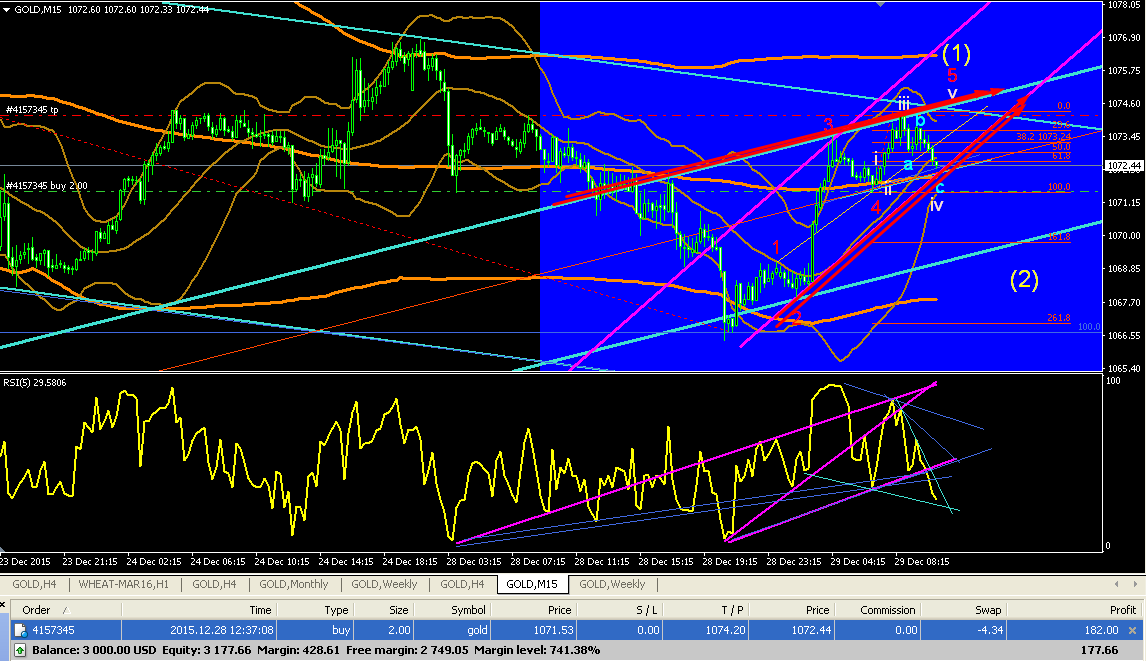Open the GOLD,Weekly tab right after GOLD,Monthly
Image resolution: width=1146 pixels, height=661 pixels.
[384, 584]
